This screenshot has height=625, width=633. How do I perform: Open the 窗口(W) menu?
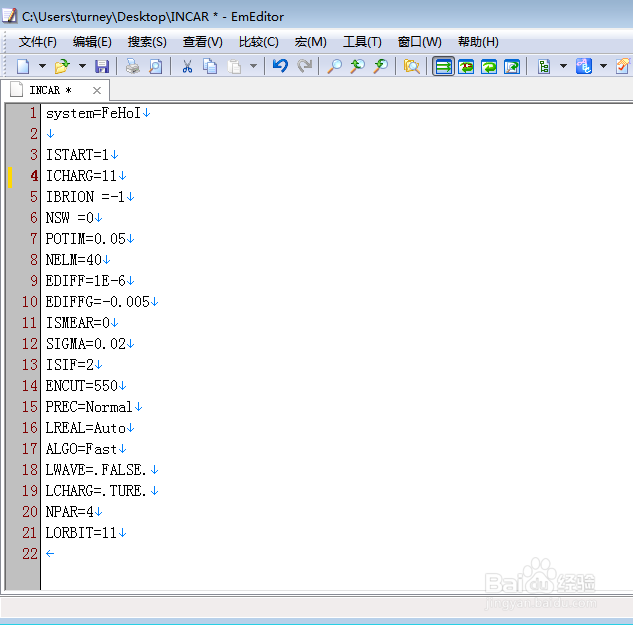(419, 42)
